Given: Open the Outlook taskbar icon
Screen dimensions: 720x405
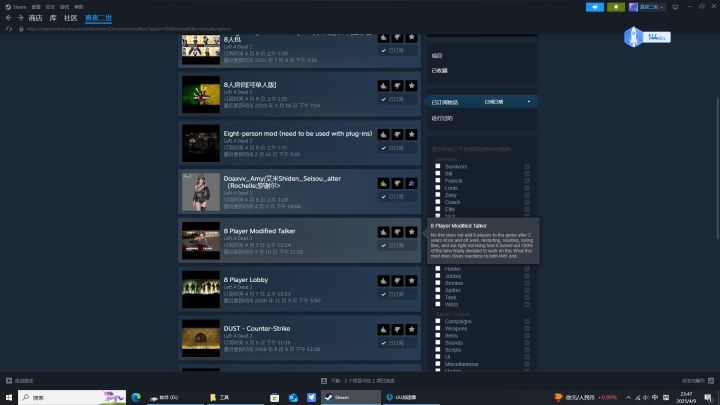Looking at the screenshot, I should pos(293,397).
